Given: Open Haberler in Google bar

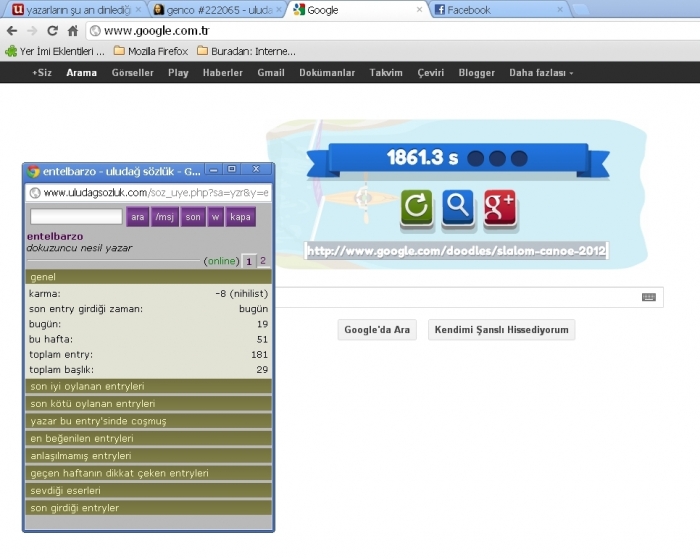Looking at the screenshot, I should [223, 73].
